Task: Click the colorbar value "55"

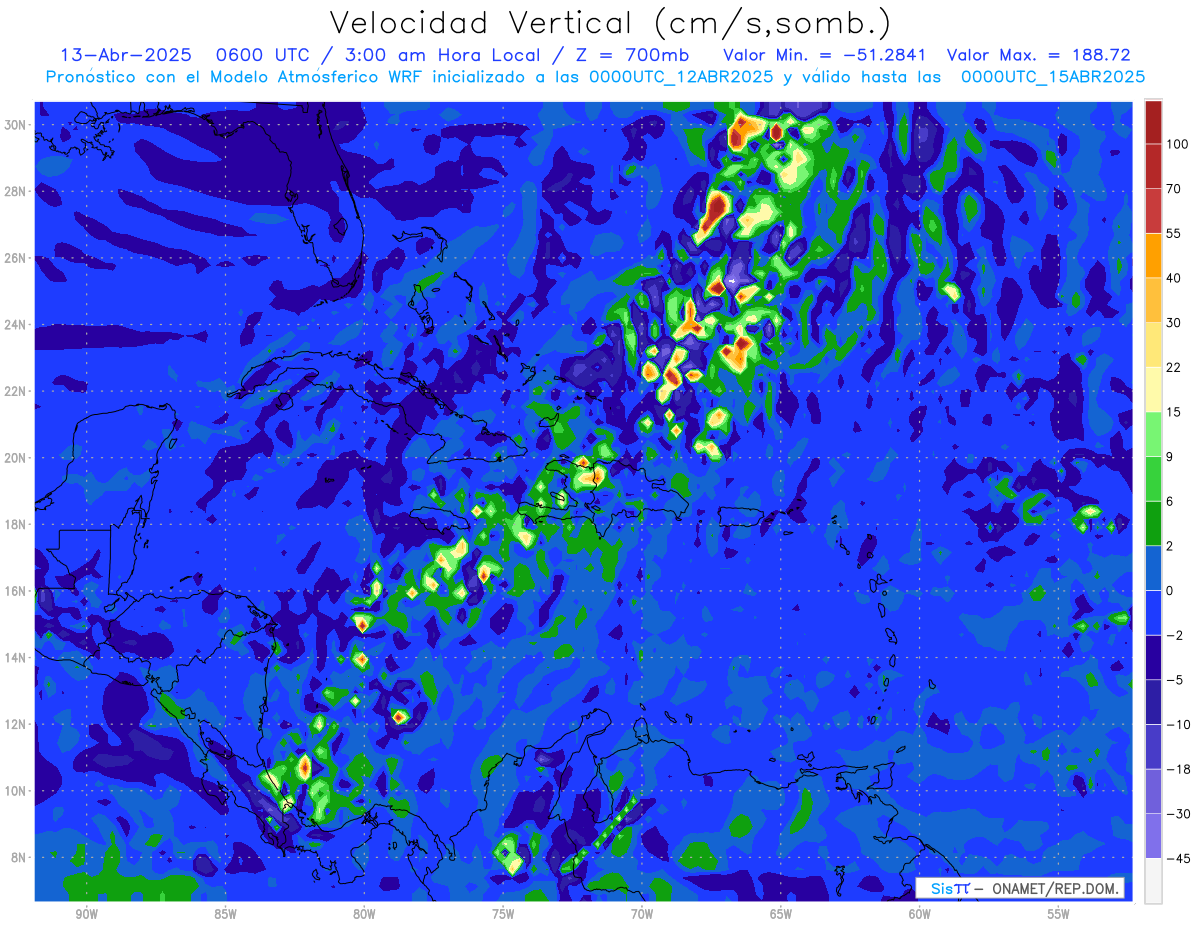Action: [x=1173, y=233]
